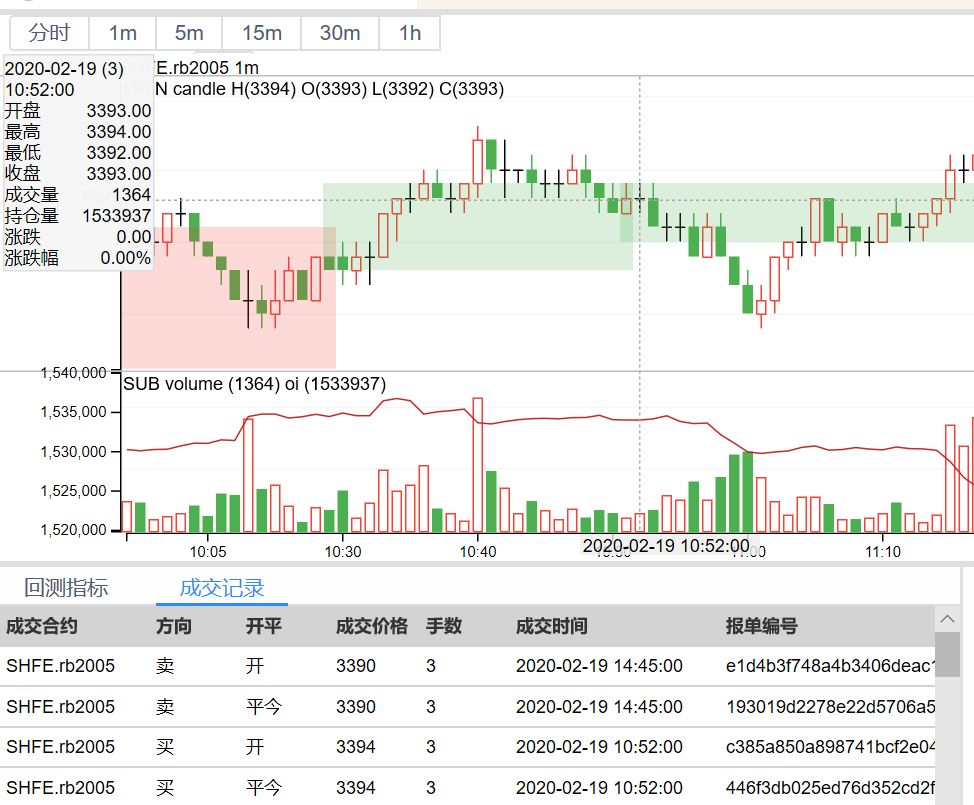
Task: Click the 1,525,000 volume axis label
Action: point(73,491)
